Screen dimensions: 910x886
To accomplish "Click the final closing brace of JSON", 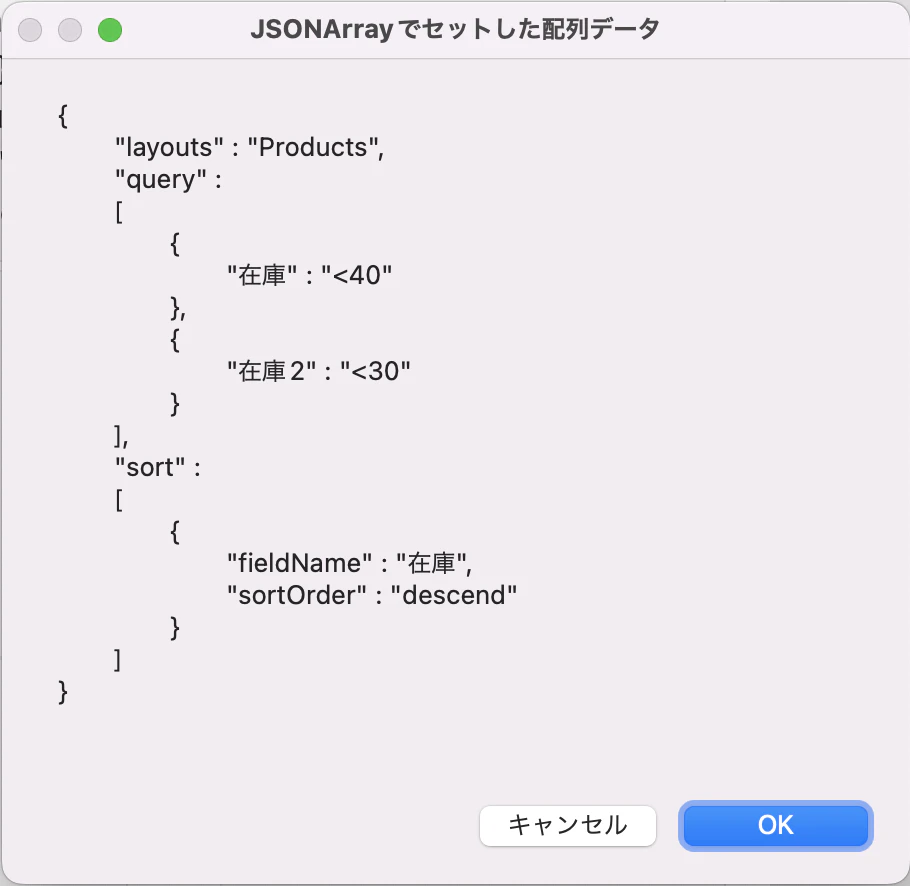I will tap(63, 692).
